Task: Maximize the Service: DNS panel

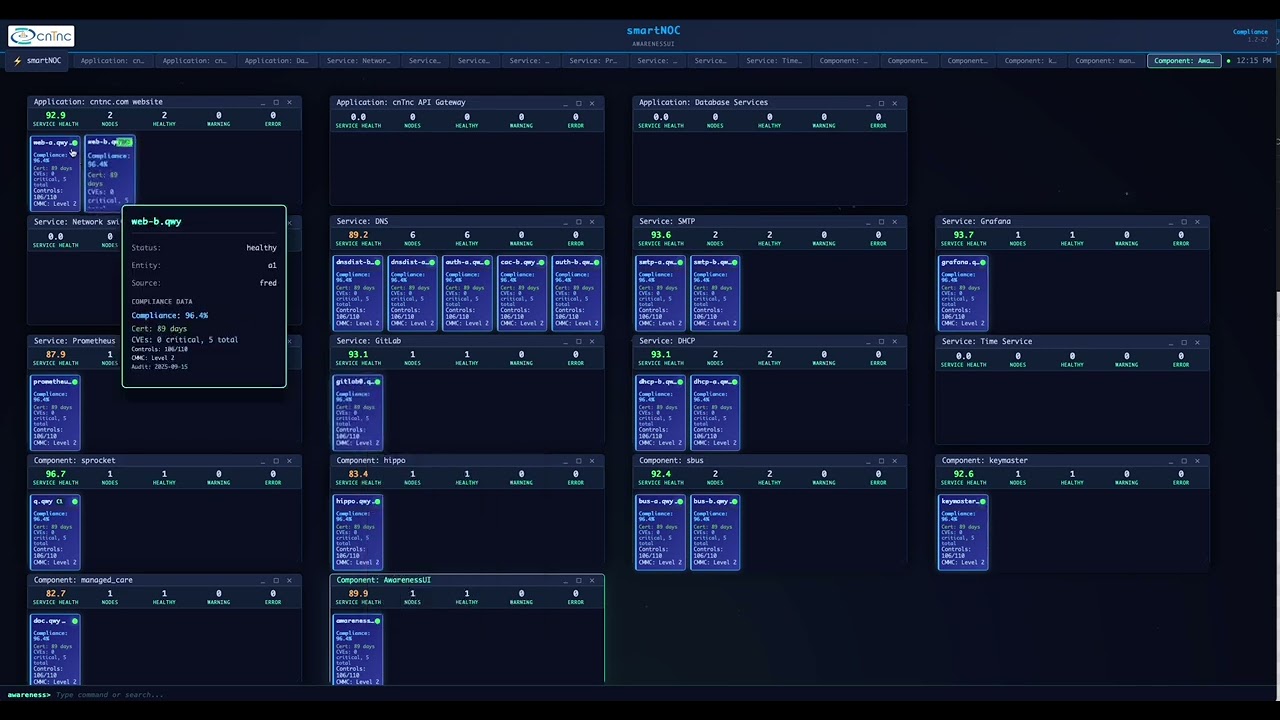Action: coord(578,221)
